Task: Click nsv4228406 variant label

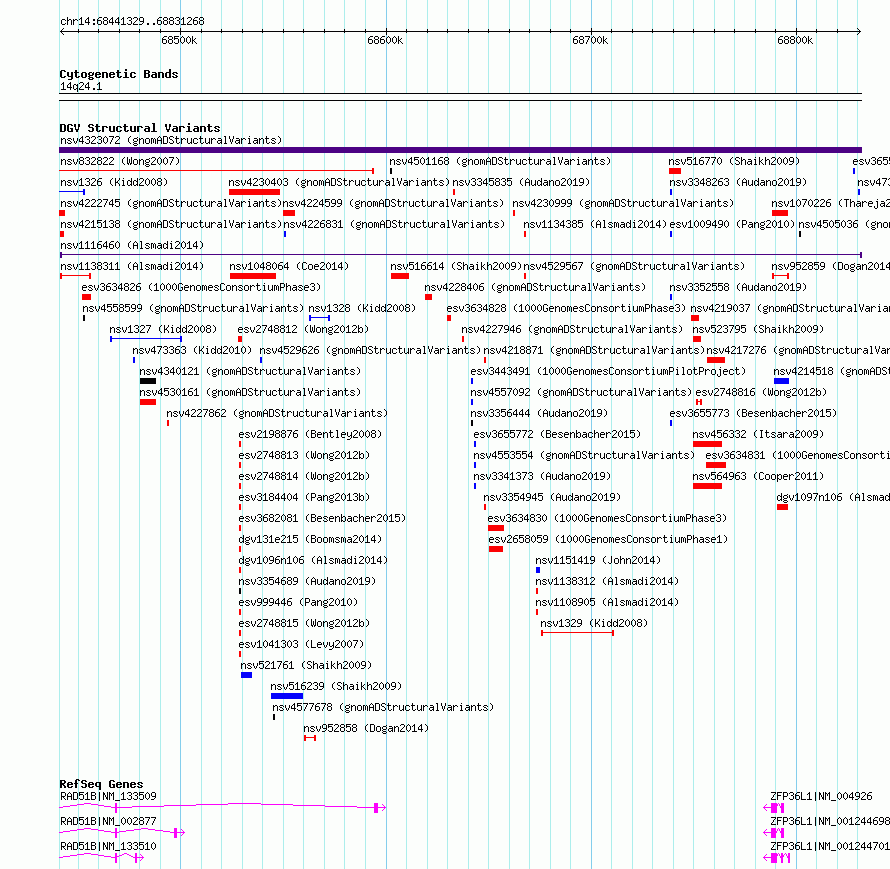Action: tap(535, 287)
